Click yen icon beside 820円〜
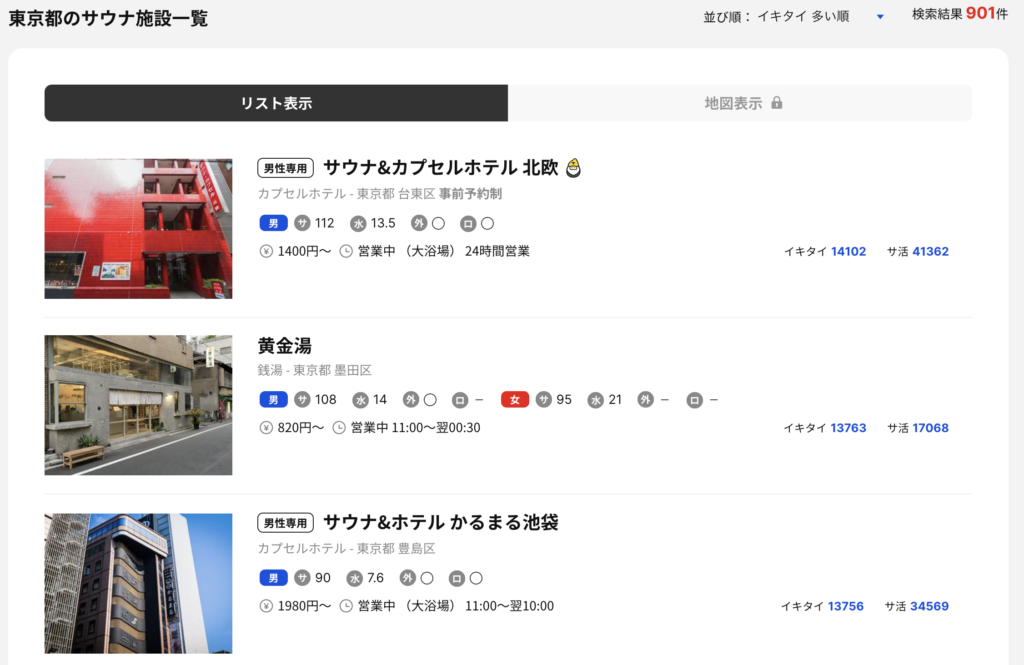The height and width of the screenshot is (665, 1024). 266,428
